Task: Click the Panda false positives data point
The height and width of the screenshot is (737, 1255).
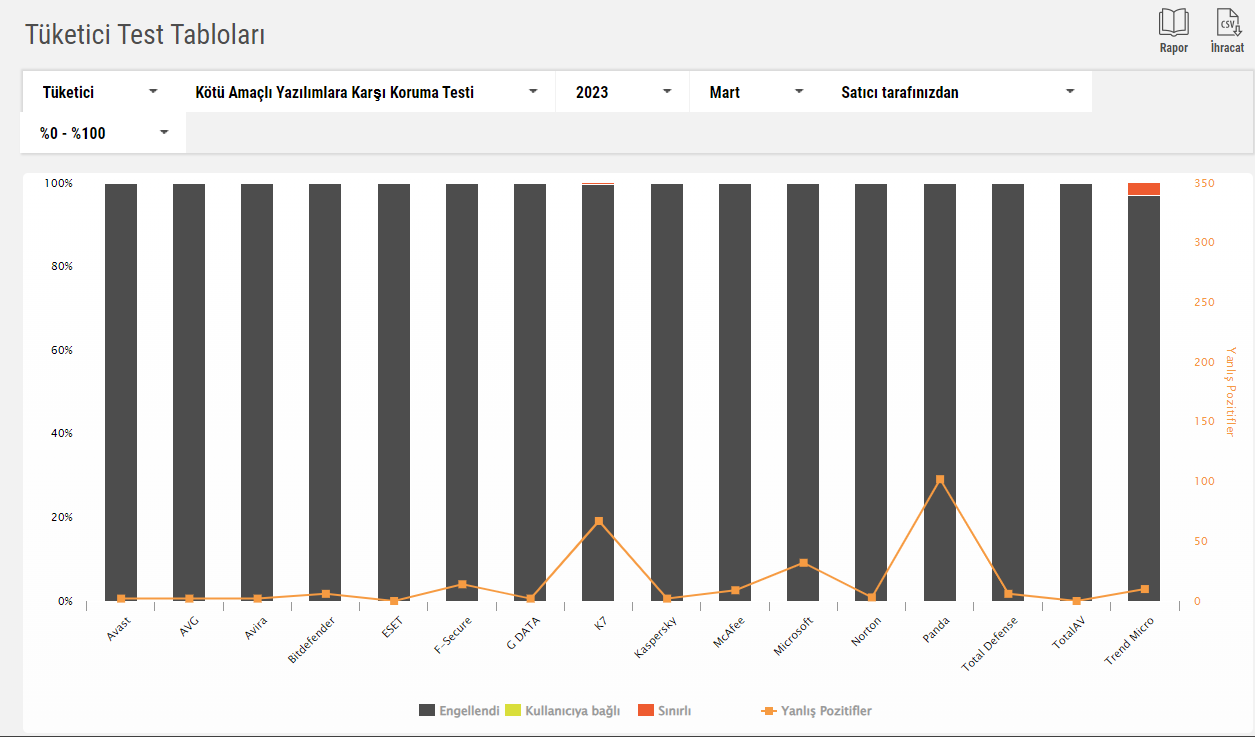Action: click(940, 480)
